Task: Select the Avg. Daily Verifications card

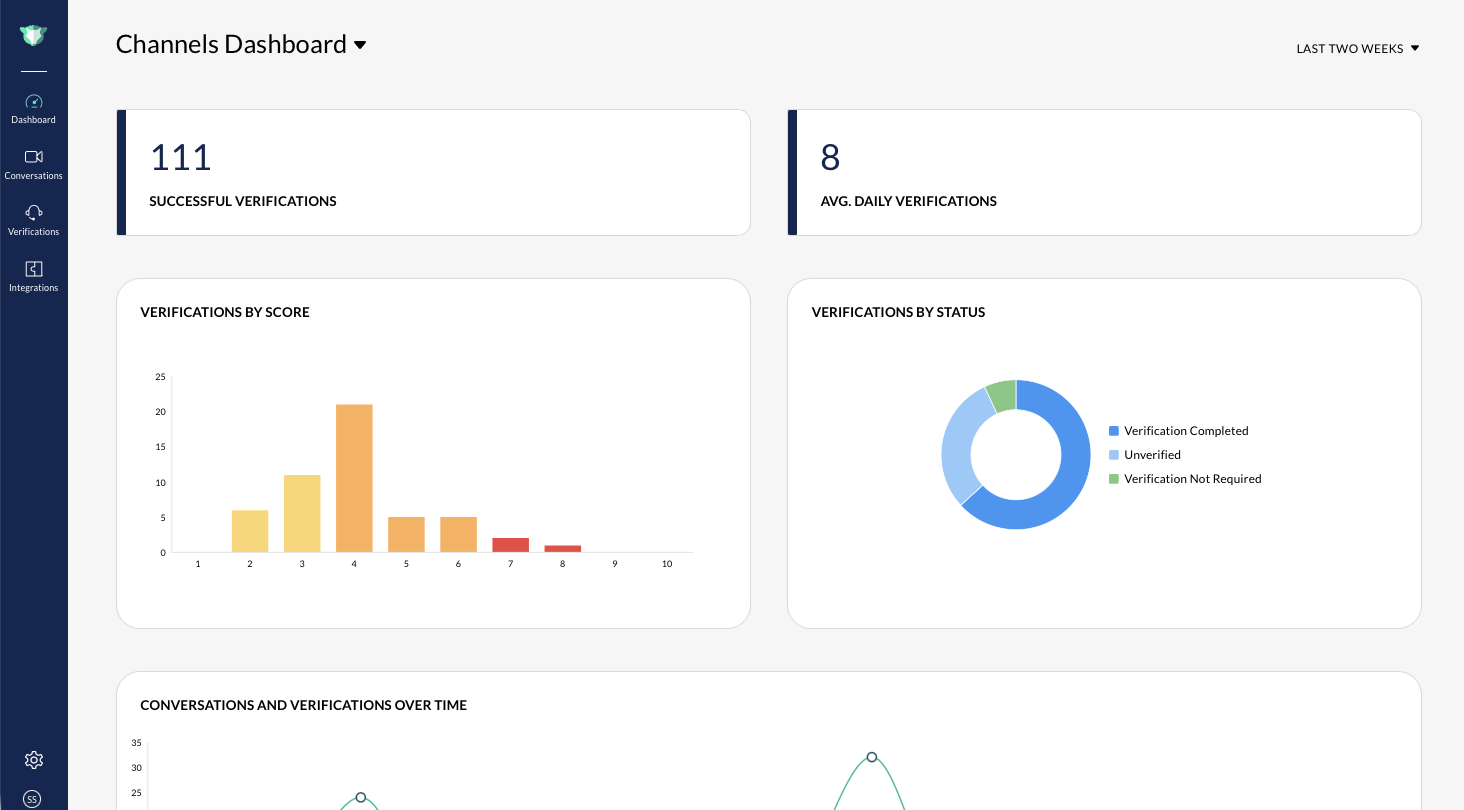Action: [1104, 173]
